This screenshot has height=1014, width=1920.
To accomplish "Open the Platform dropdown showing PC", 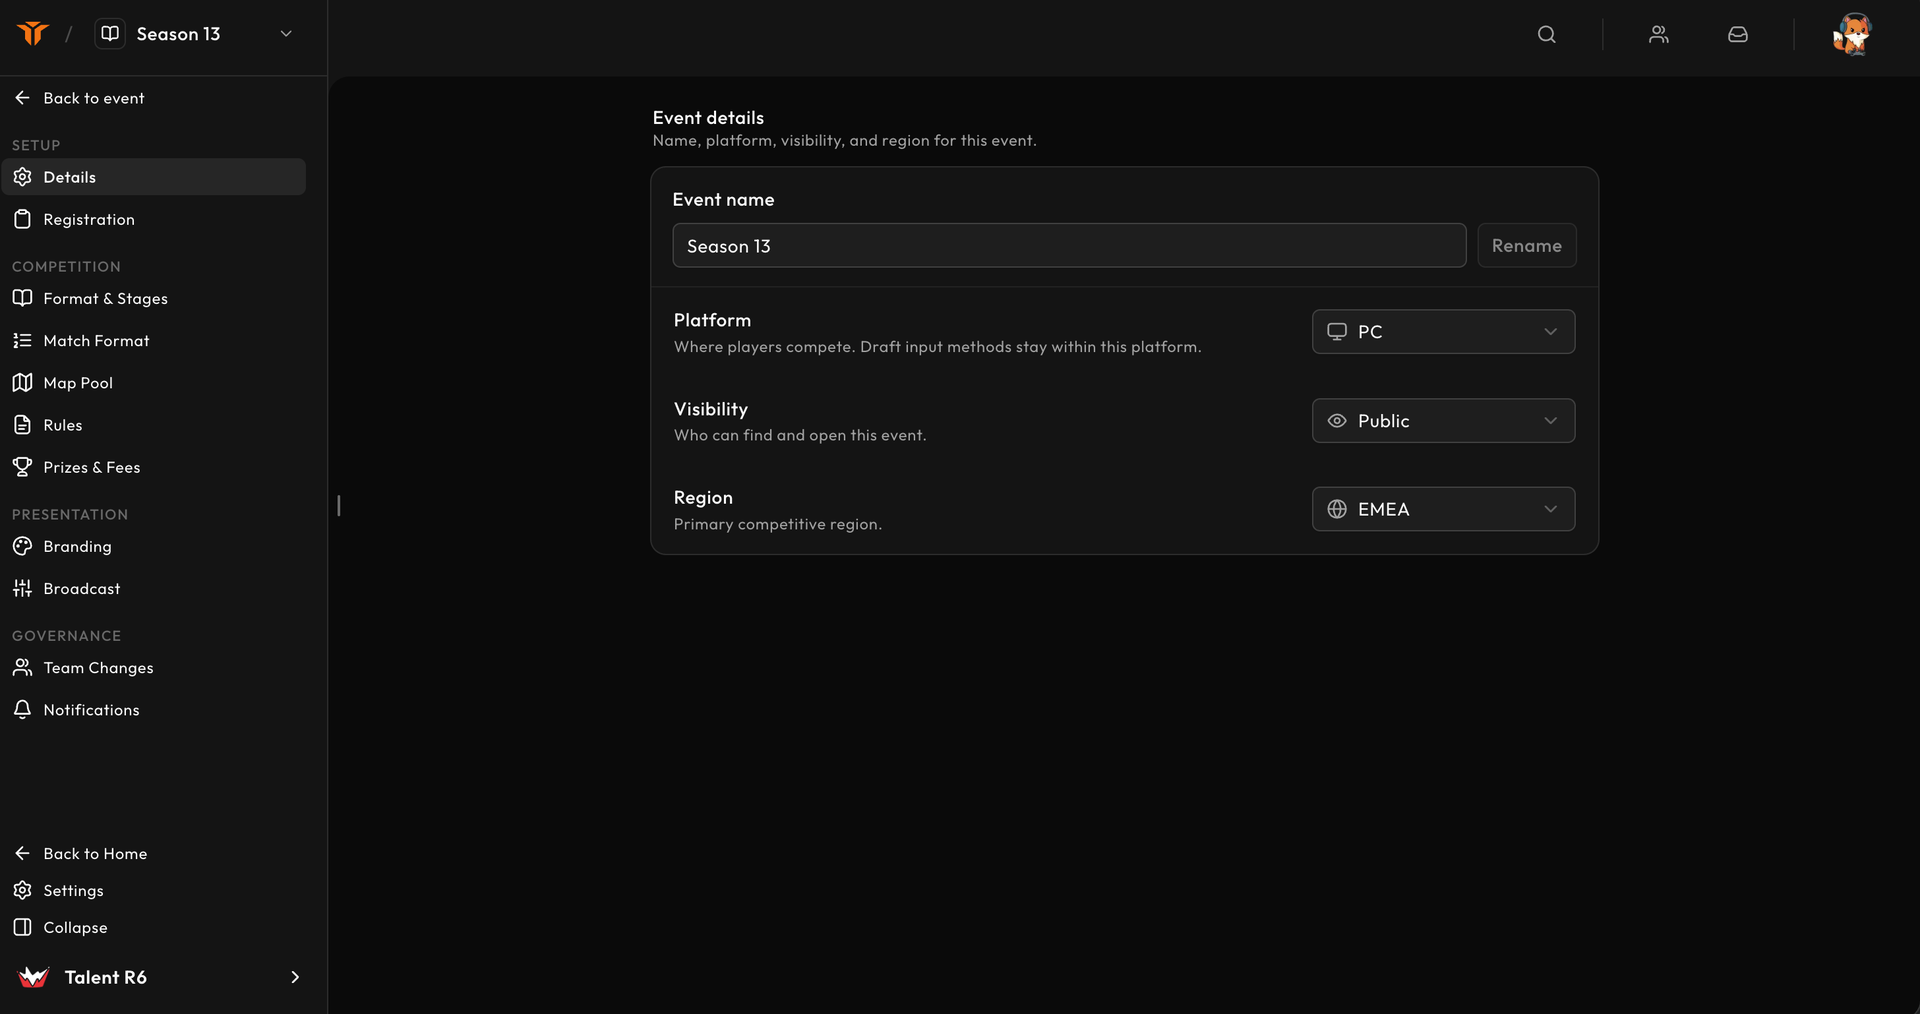I will coord(1443,332).
